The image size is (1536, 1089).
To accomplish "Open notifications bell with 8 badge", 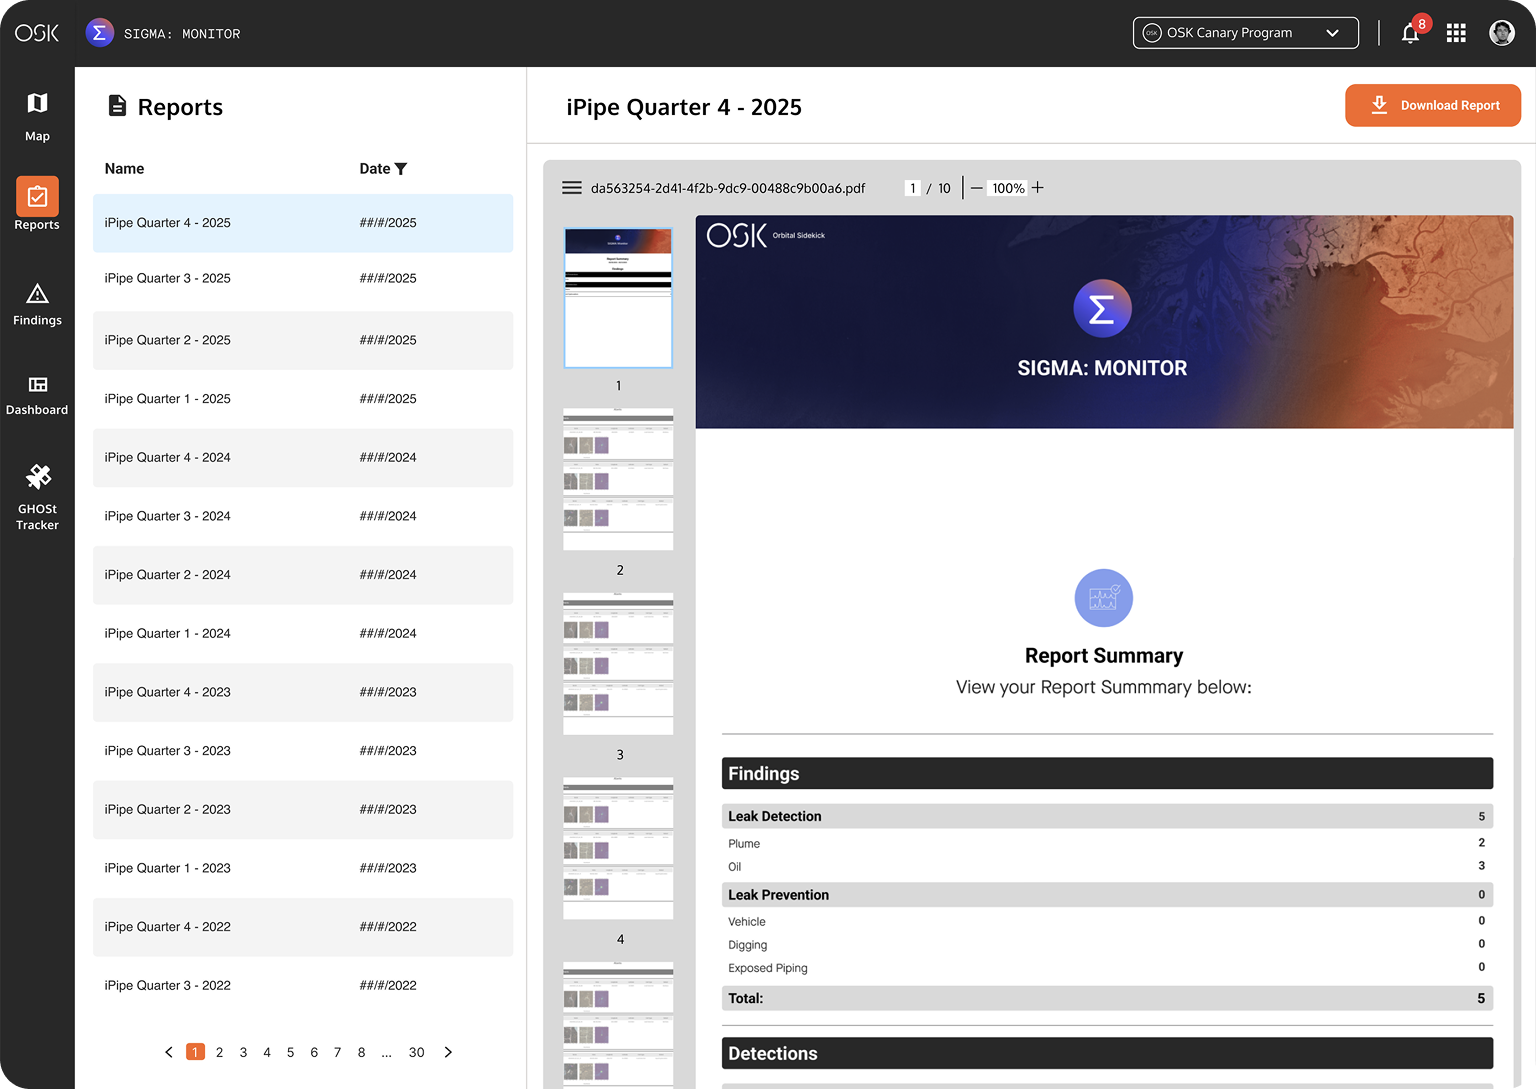I will click(x=1410, y=33).
